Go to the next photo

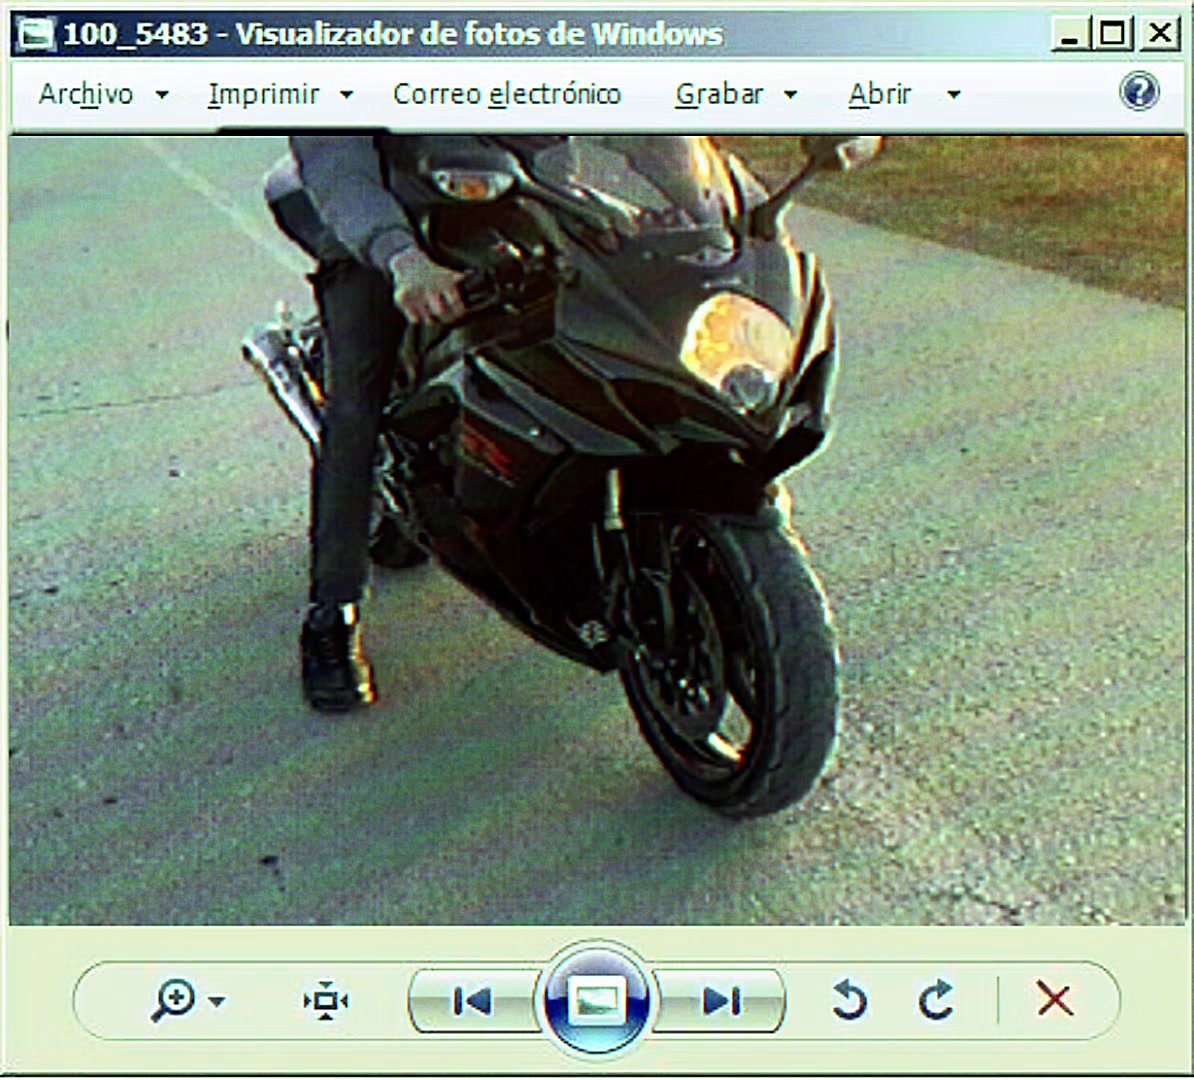point(720,1001)
